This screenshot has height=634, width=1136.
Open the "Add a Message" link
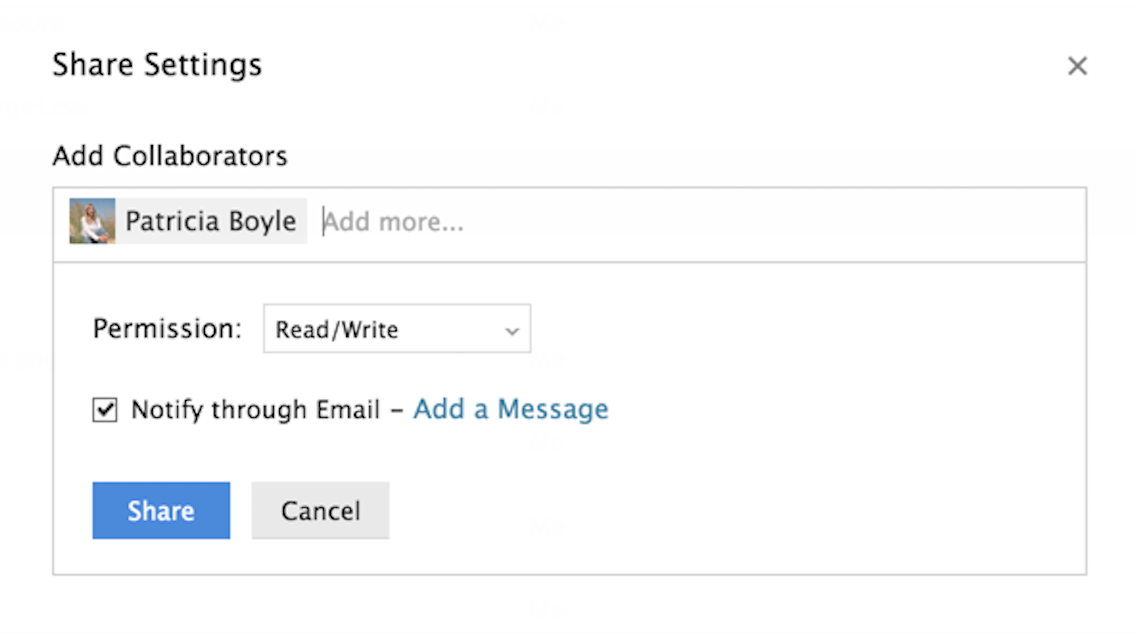(510, 409)
